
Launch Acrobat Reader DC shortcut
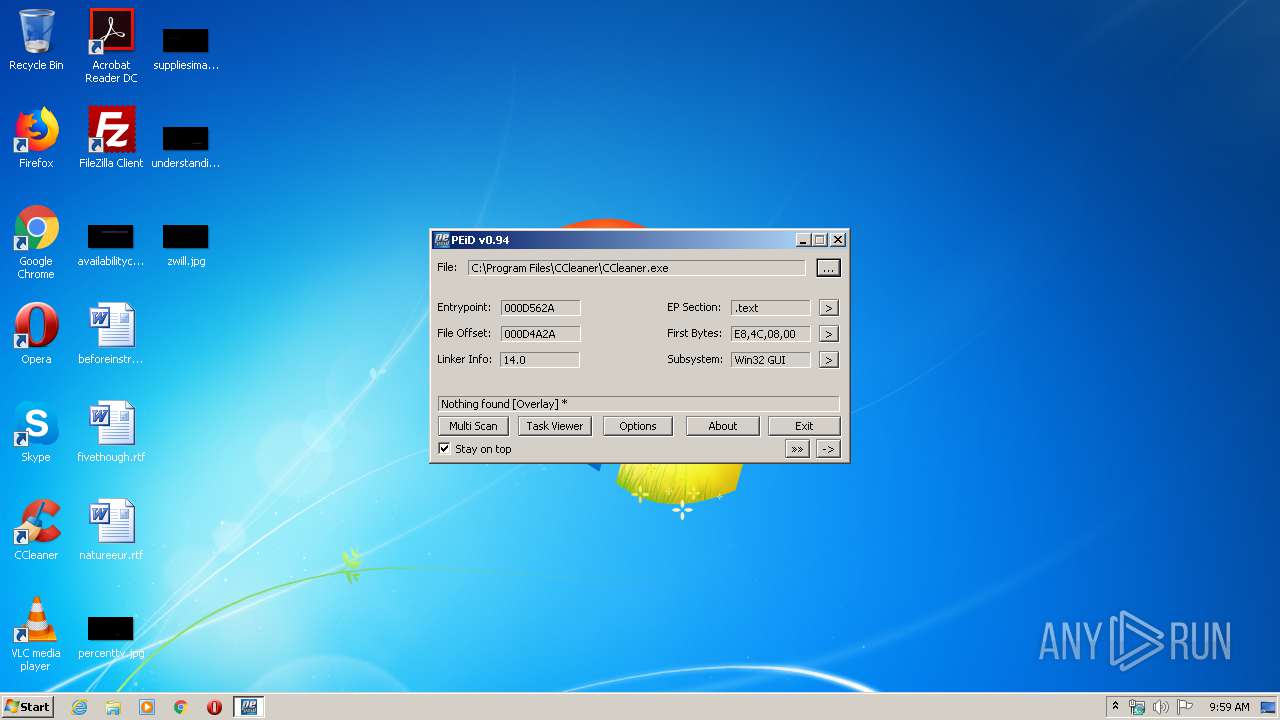(x=111, y=46)
